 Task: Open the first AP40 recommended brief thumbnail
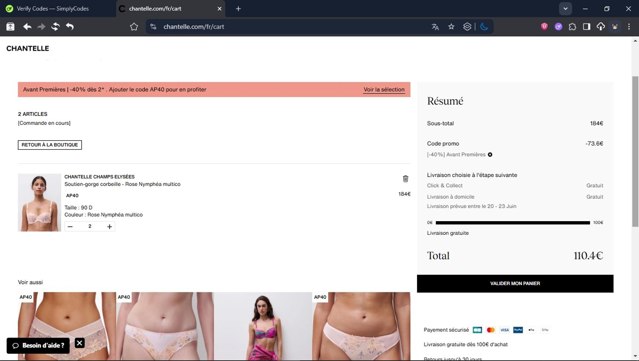(67, 326)
